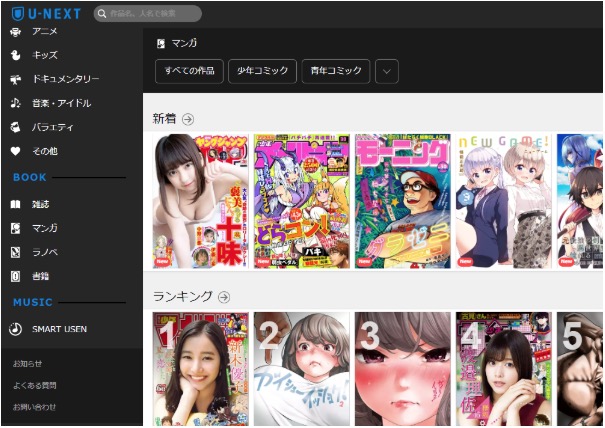Screen dimensions: 605x428
Task: Select 書籍 in the sidebar
Action: click(40, 276)
